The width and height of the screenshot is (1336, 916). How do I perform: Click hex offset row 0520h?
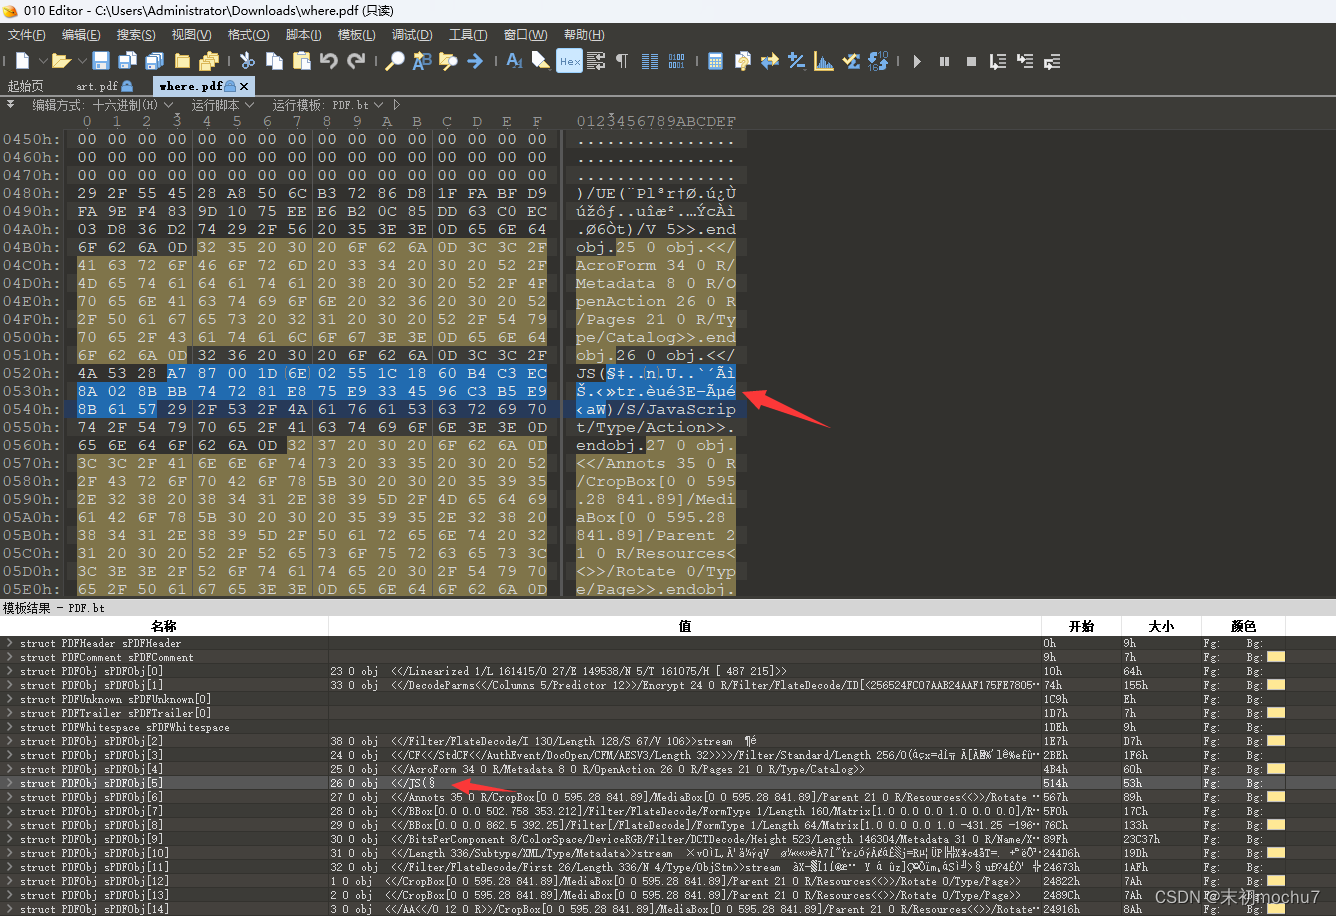point(31,373)
